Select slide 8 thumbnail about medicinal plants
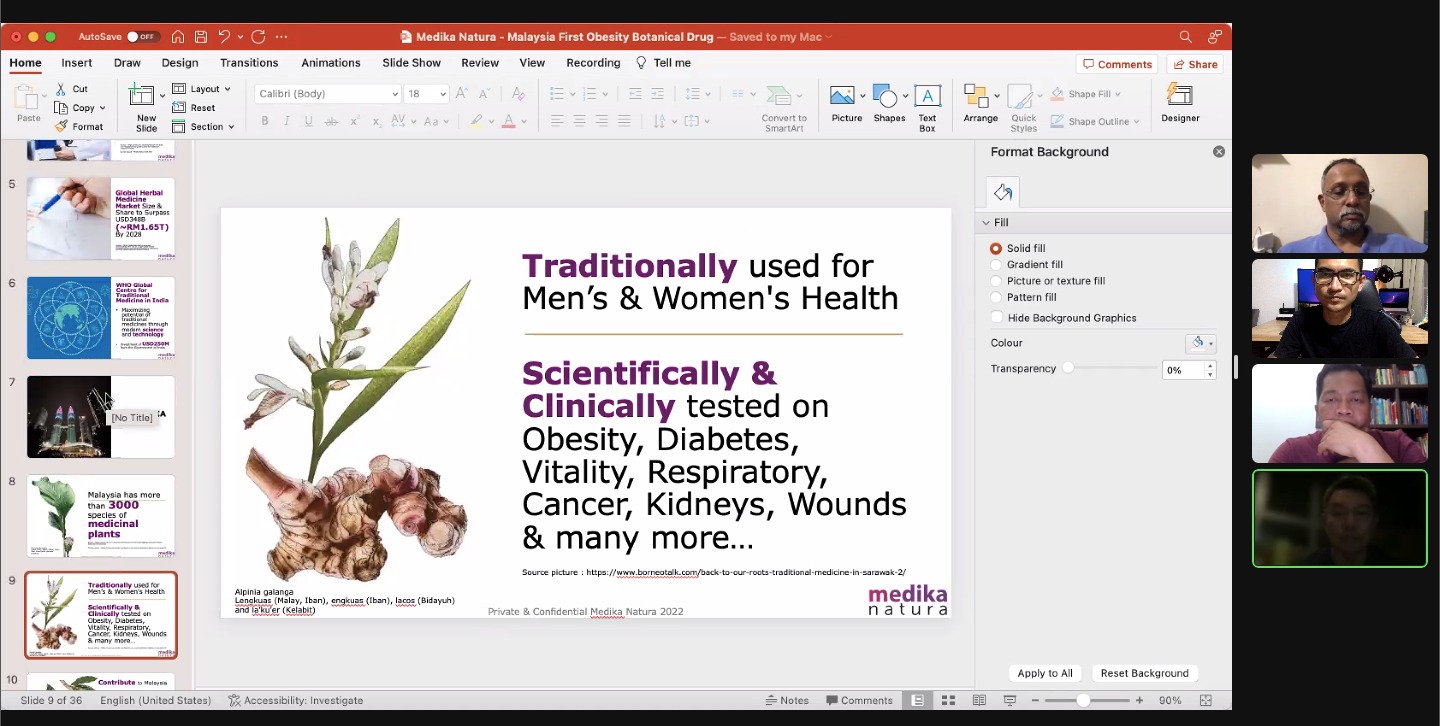The height and width of the screenshot is (726, 1440). pos(101,516)
